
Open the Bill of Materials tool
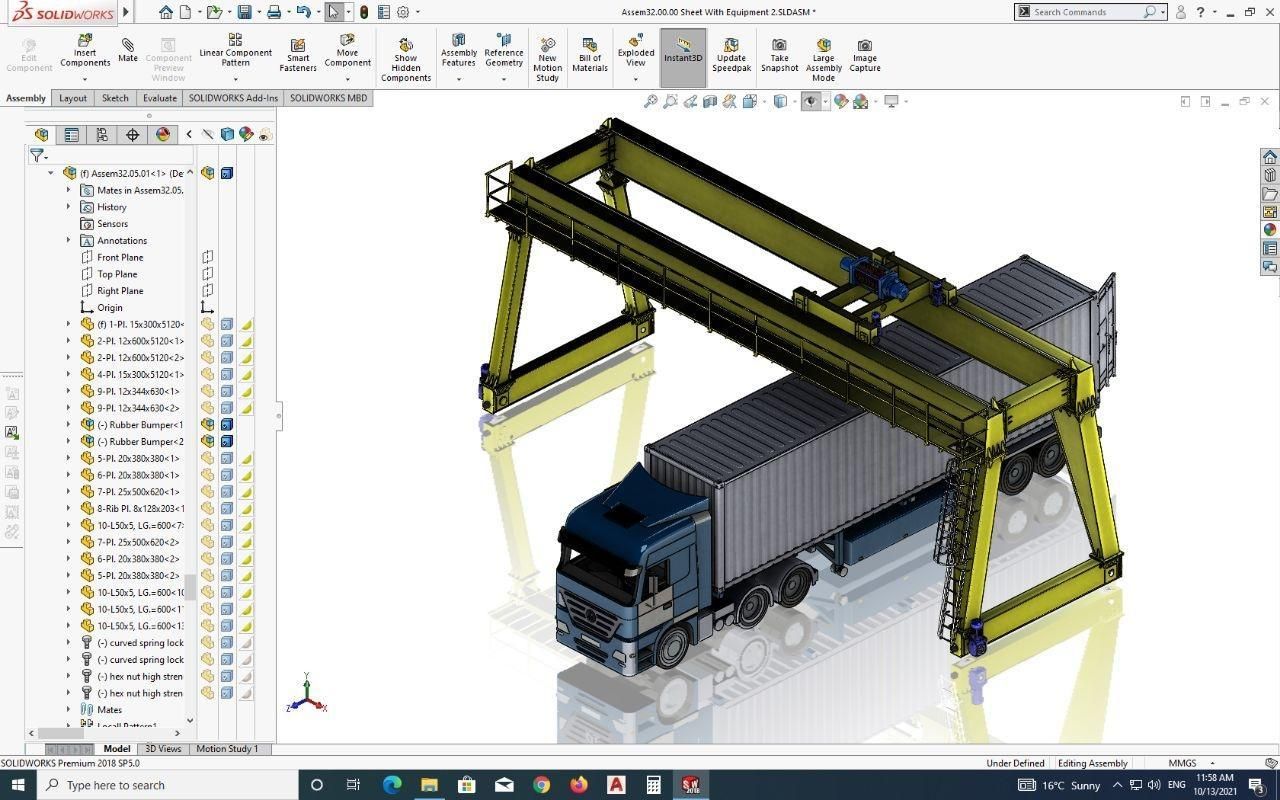point(590,56)
